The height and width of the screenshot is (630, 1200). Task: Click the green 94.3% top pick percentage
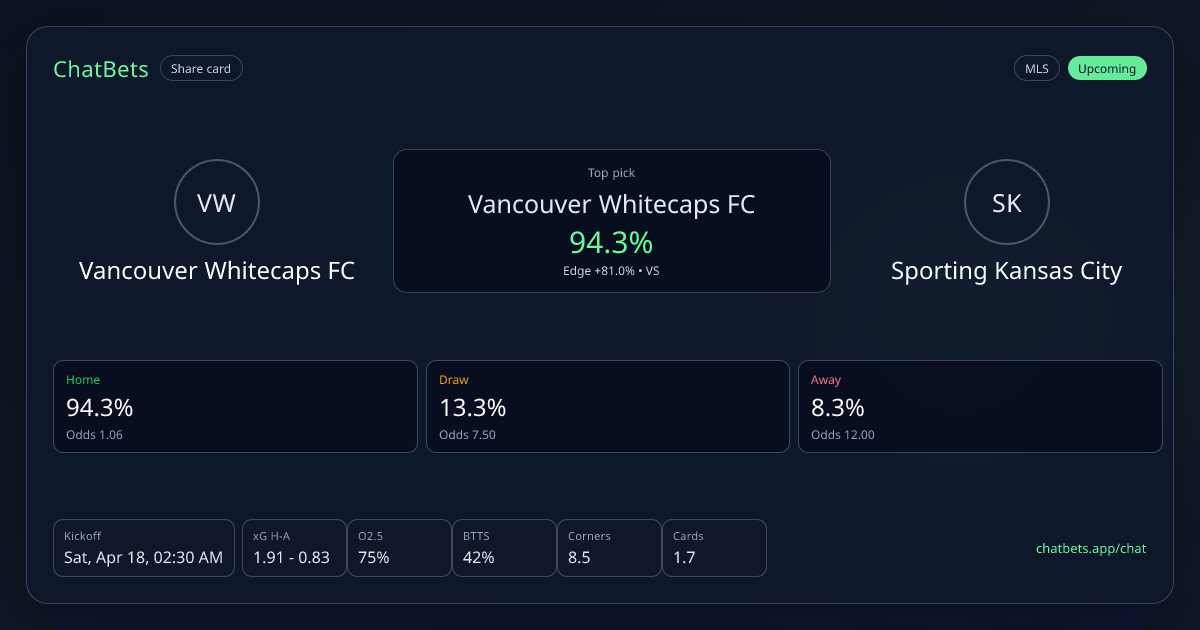611,242
